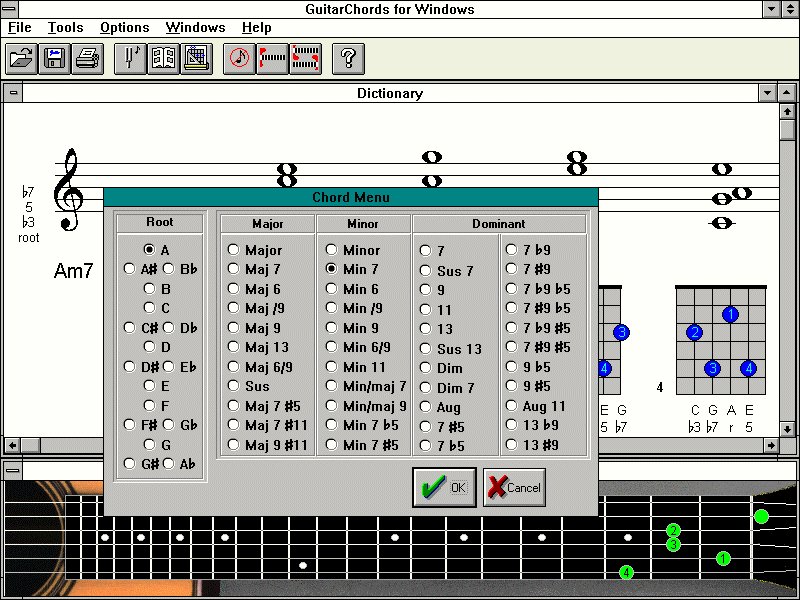Choose the 7 b9 chord option
Screen dimensions: 800x600
pyautogui.click(x=528, y=249)
